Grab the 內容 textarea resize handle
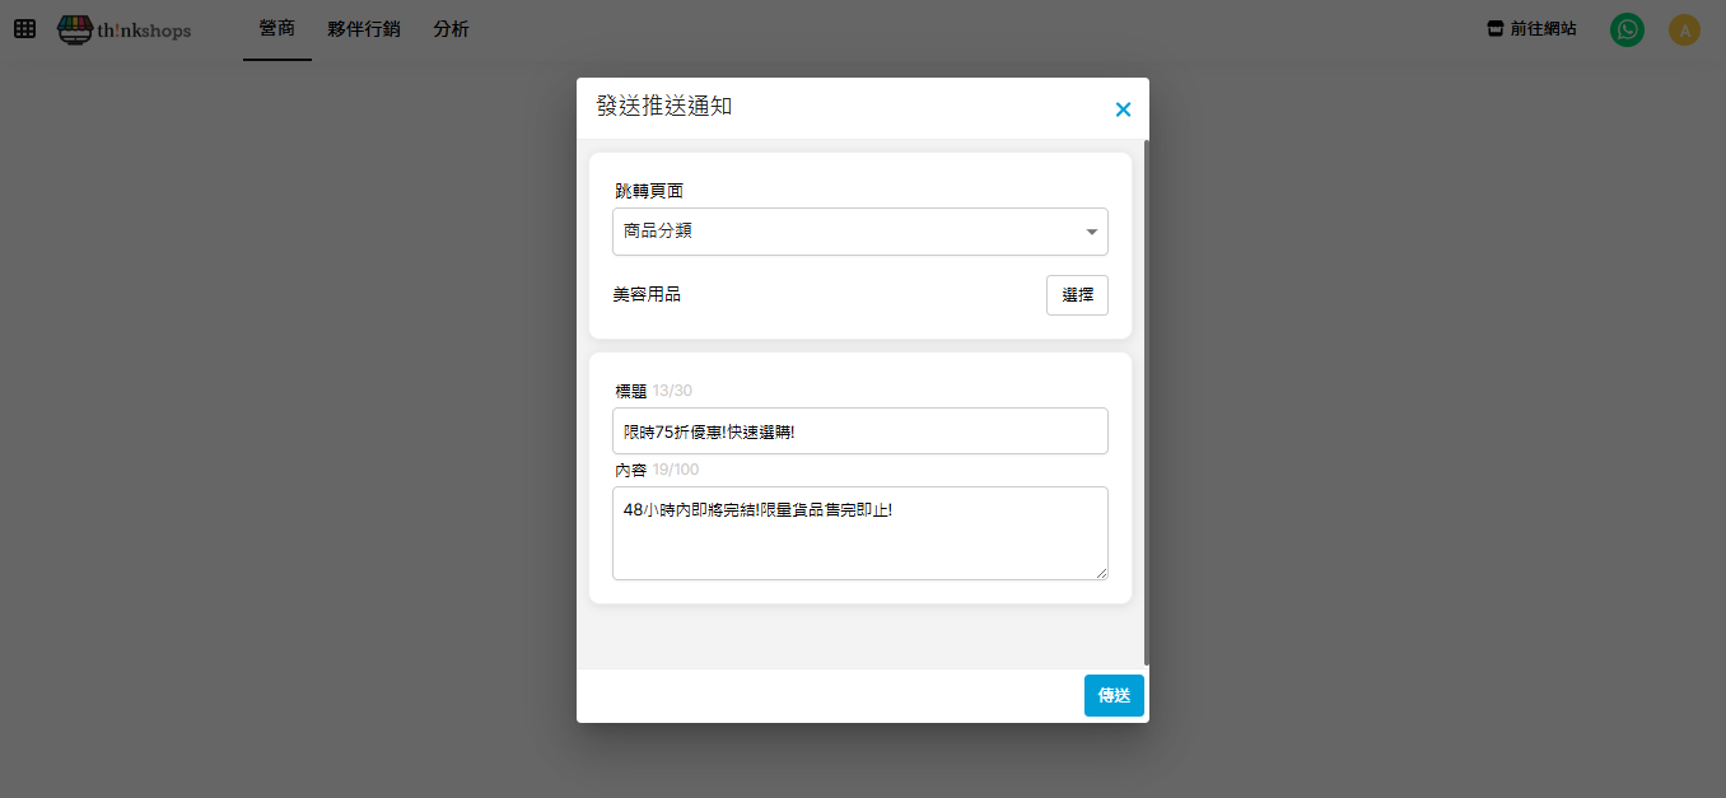 click(x=1101, y=573)
